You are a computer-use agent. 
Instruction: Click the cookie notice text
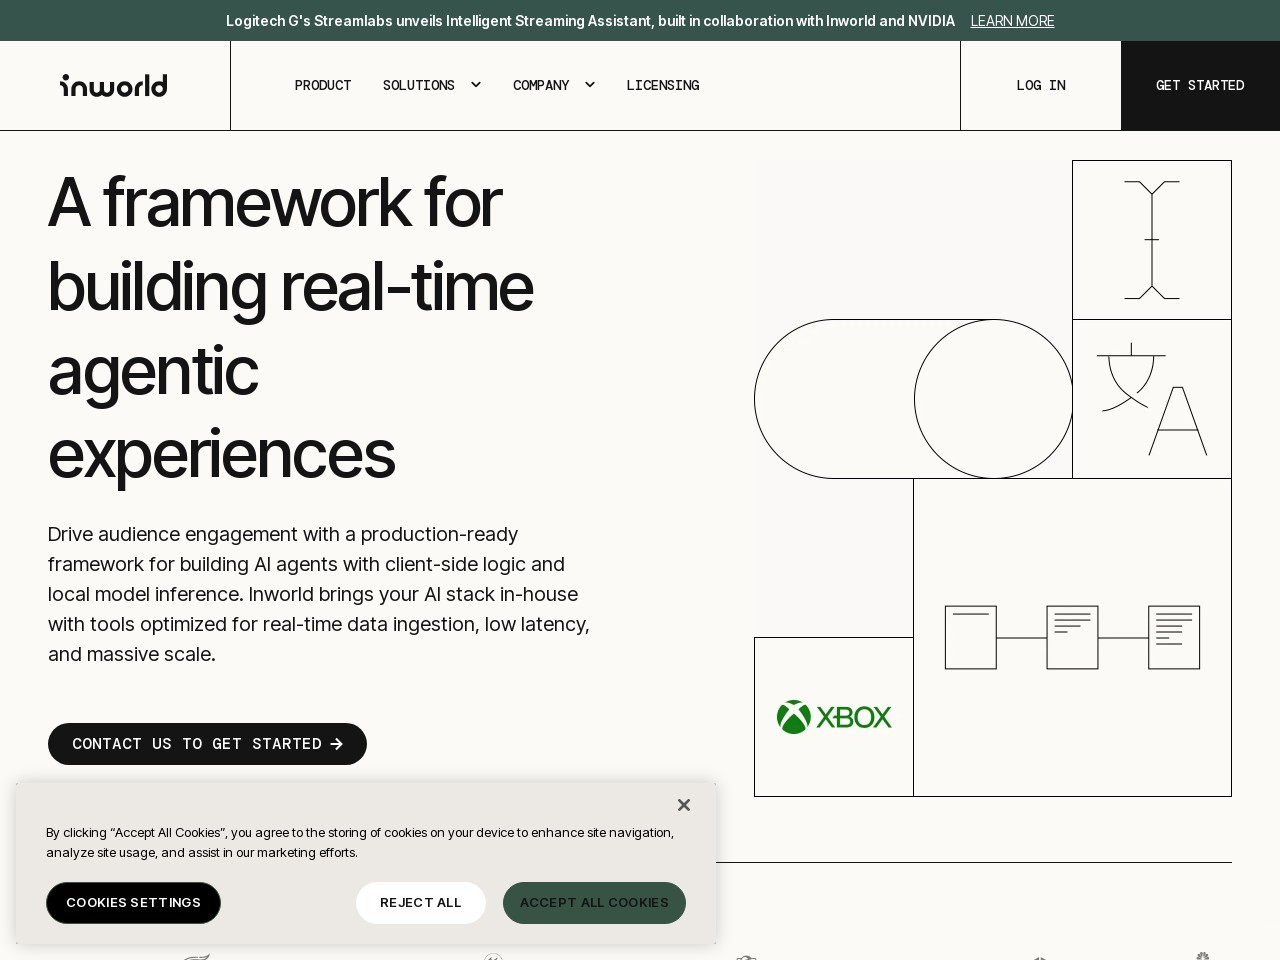pos(360,842)
